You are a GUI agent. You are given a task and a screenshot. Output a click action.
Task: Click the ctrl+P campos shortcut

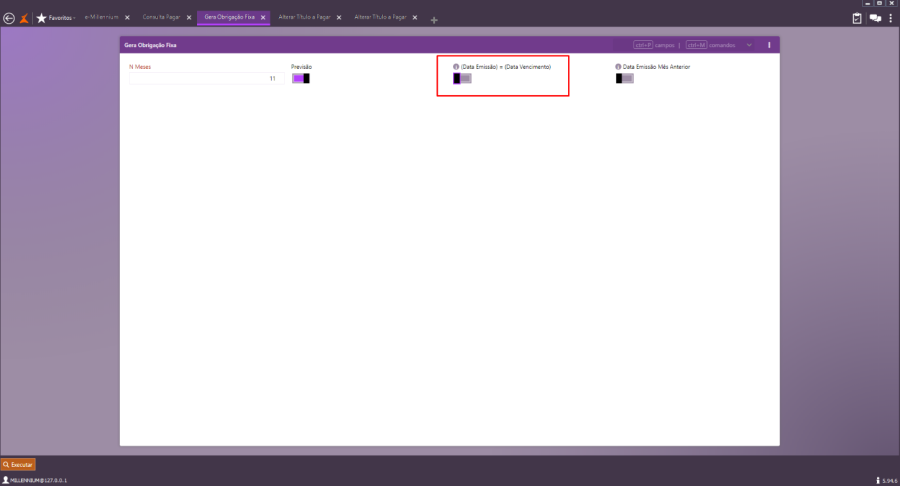click(654, 45)
